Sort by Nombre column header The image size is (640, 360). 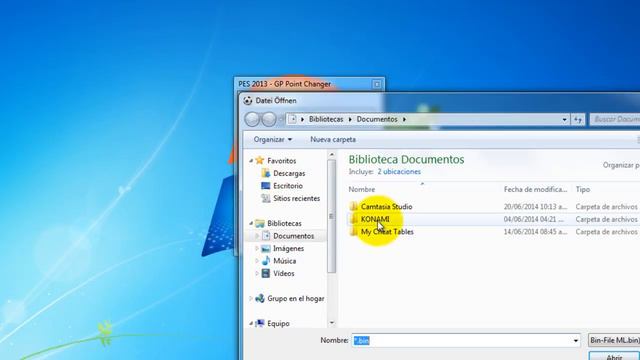362,189
